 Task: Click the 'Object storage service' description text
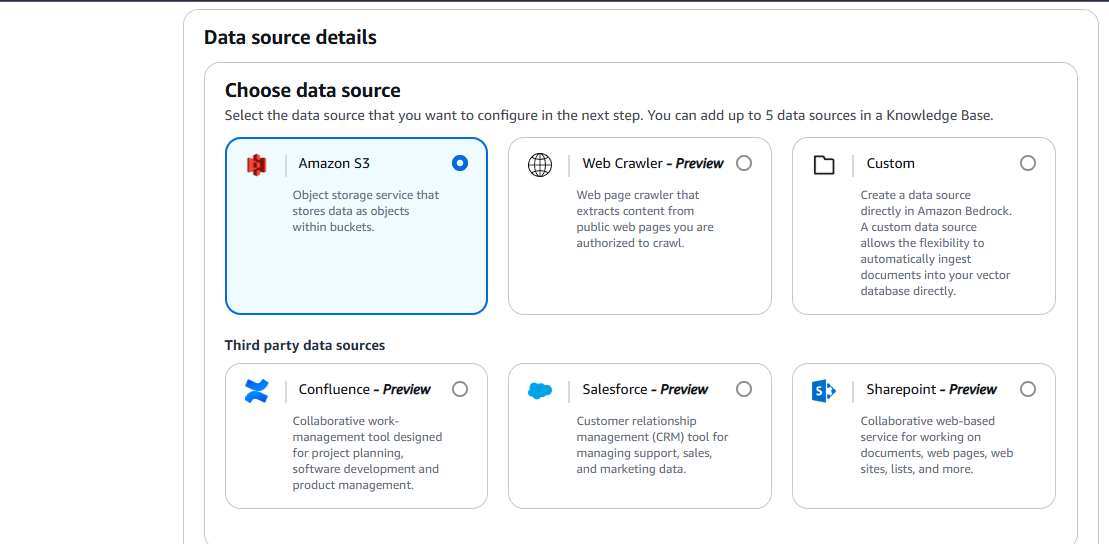tap(366, 211)
